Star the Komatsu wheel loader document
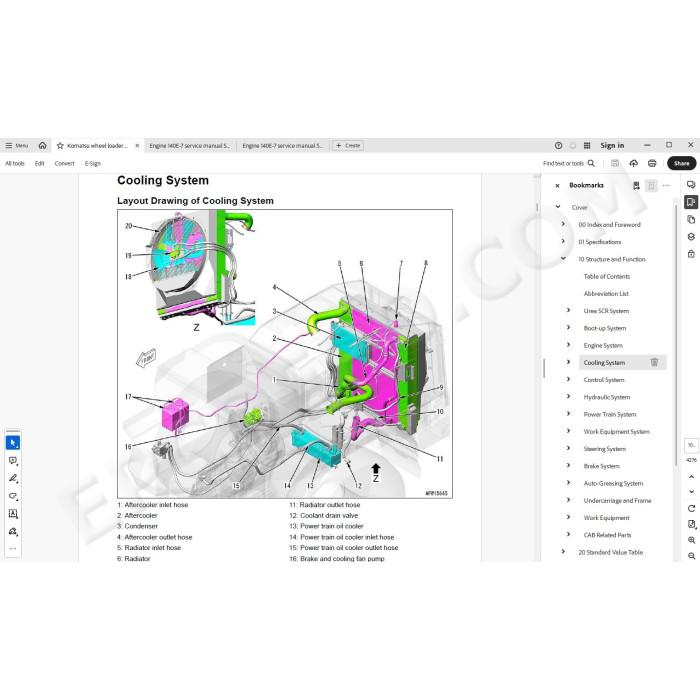 tap(60, 146)
